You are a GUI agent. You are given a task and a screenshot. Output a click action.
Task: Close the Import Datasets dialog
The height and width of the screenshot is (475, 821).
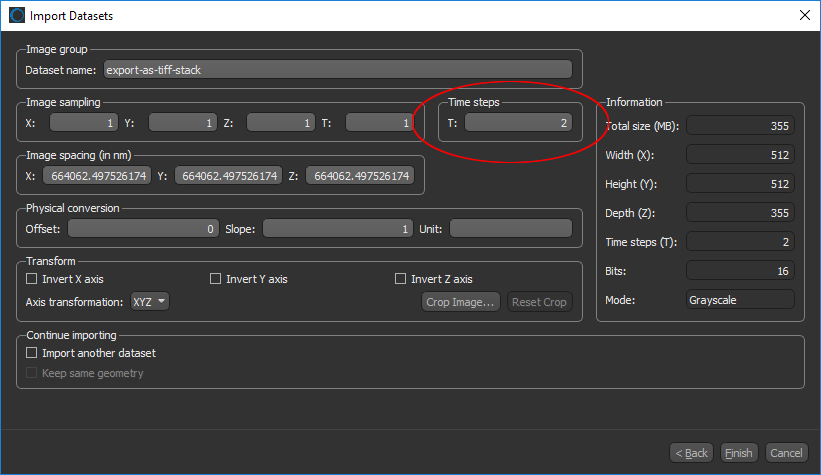(x=803, y=15)
